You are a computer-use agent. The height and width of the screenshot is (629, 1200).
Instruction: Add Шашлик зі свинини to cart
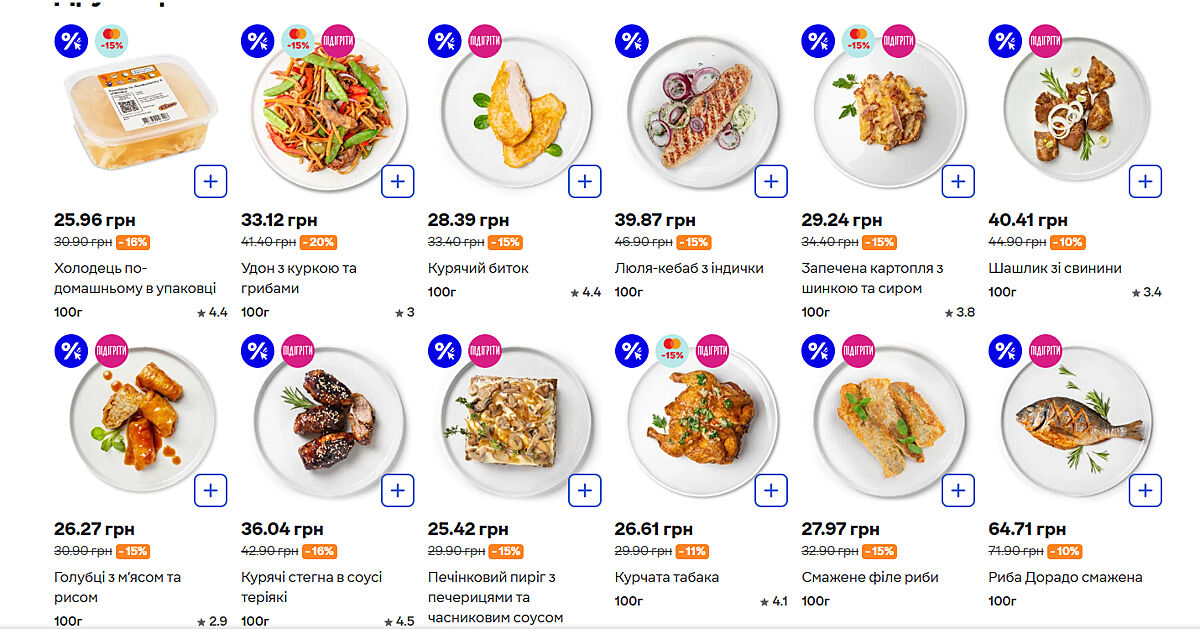click(1145, 182)
